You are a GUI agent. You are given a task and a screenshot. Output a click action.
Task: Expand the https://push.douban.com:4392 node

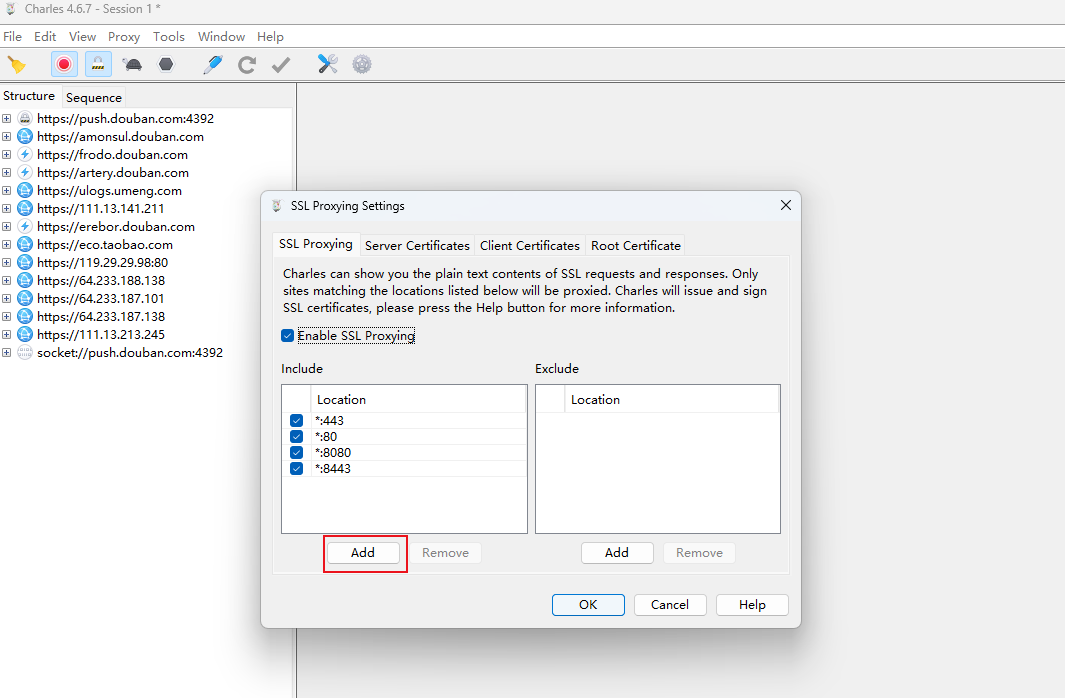pos(7,118)
